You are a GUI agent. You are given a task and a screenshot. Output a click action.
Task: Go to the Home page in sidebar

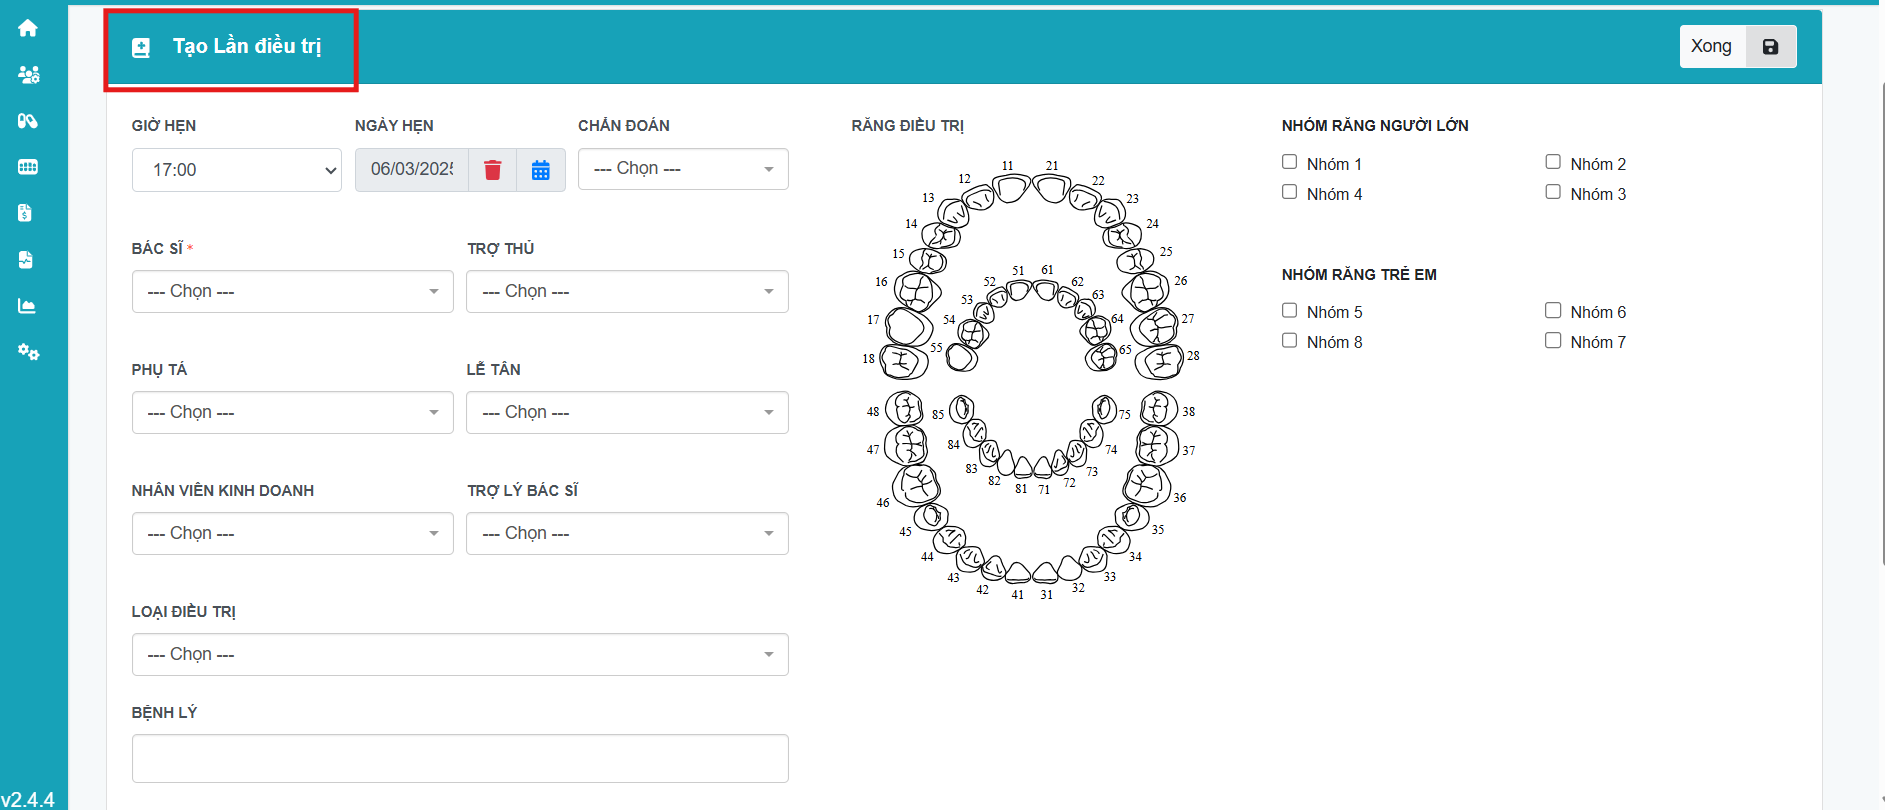(28, 28)
